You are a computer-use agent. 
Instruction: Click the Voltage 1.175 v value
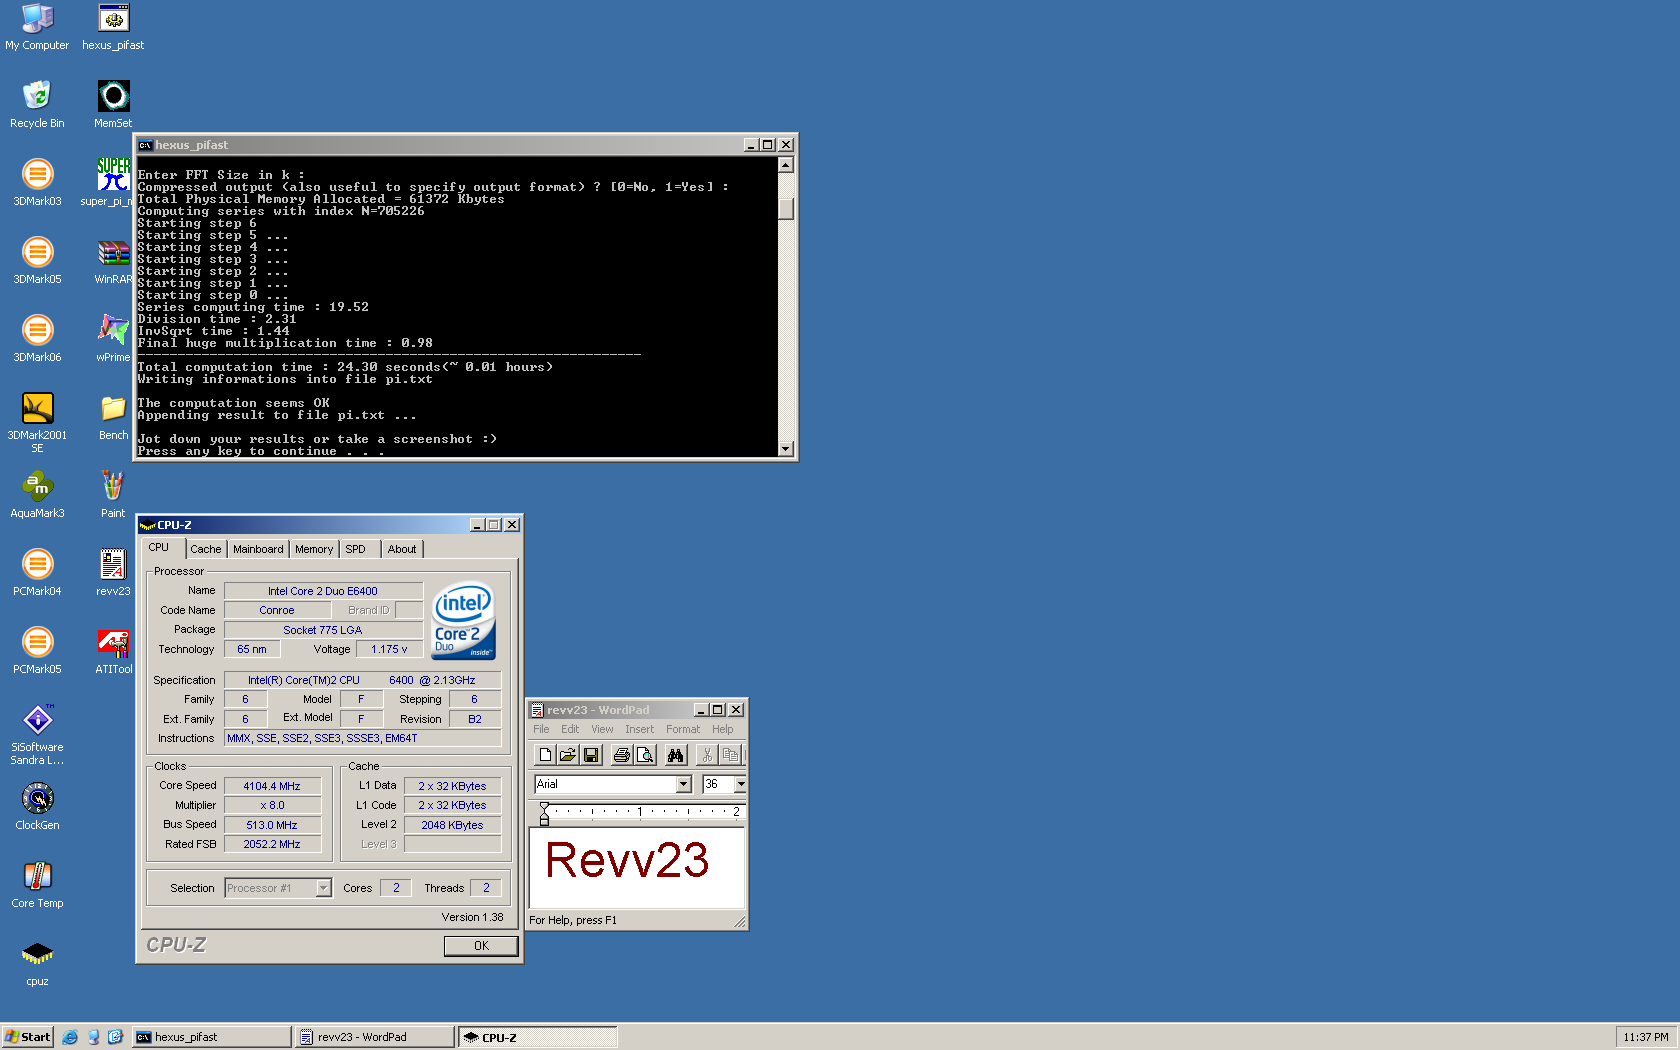pyautogui.click(x=389, y=649)
